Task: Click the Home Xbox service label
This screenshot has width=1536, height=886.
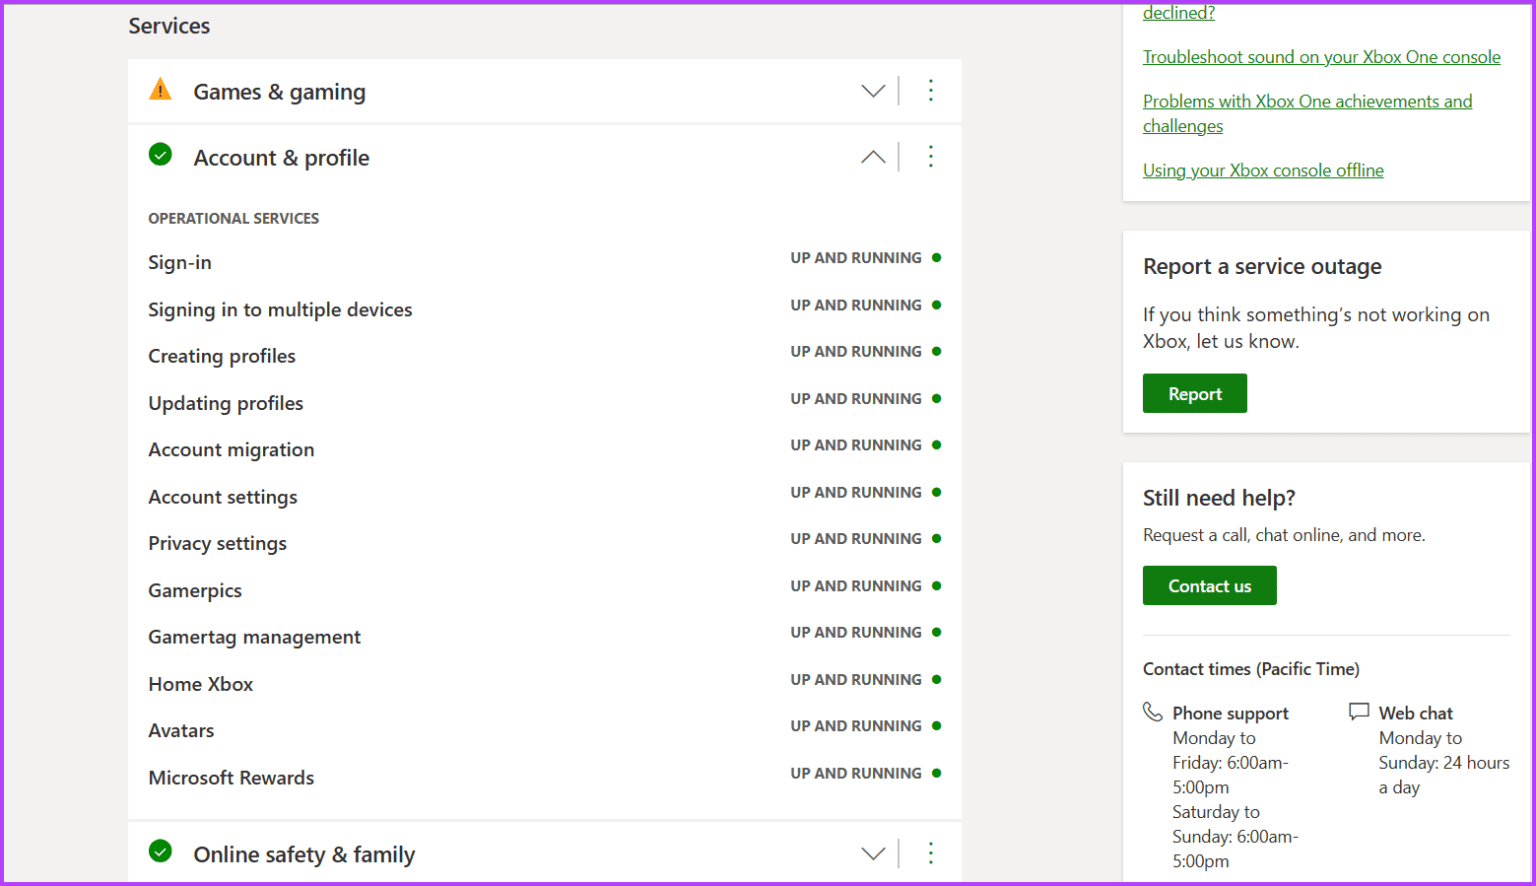Action: pos(201,684)
